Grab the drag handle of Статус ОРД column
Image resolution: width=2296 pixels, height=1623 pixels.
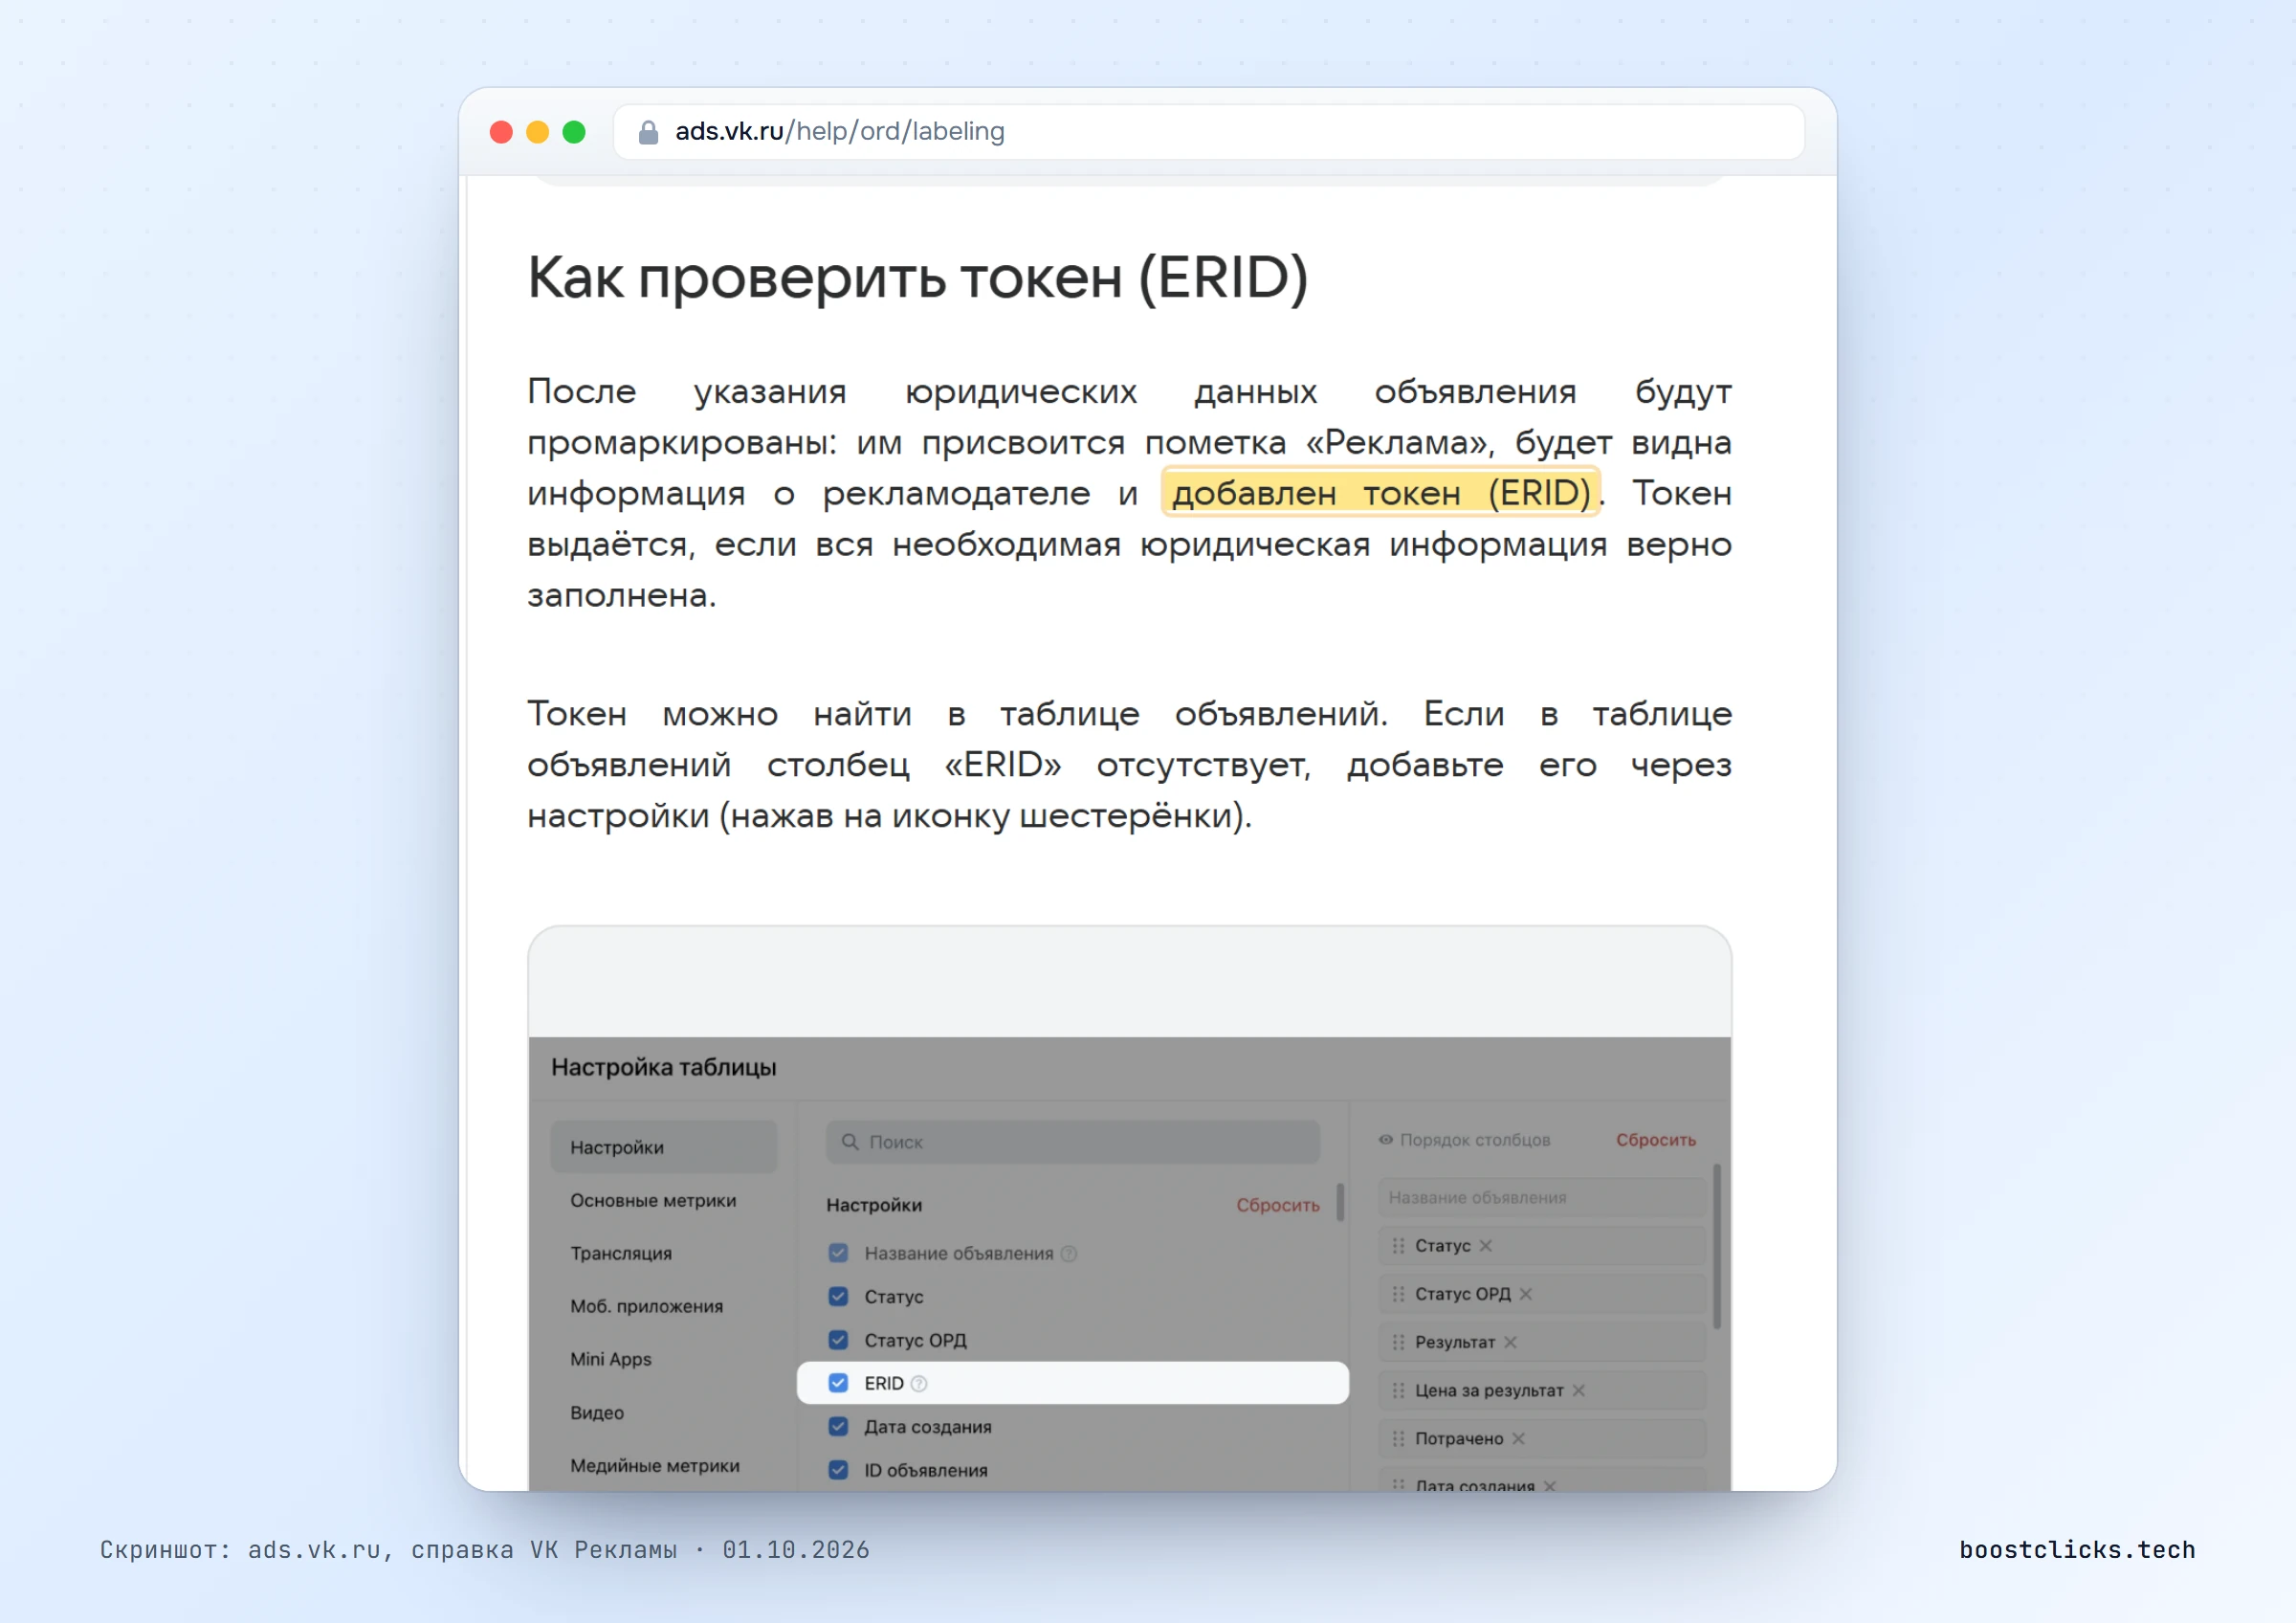point(1398,1293)
